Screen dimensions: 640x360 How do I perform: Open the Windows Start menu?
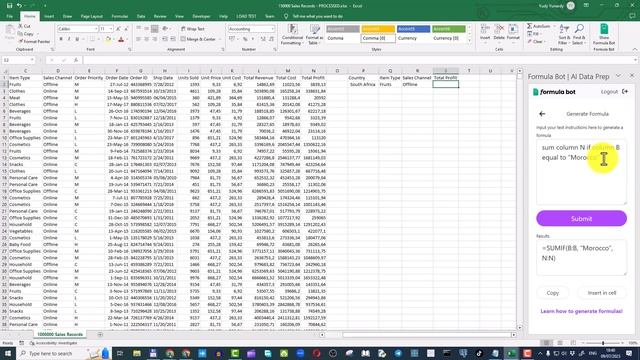[7, 353]
